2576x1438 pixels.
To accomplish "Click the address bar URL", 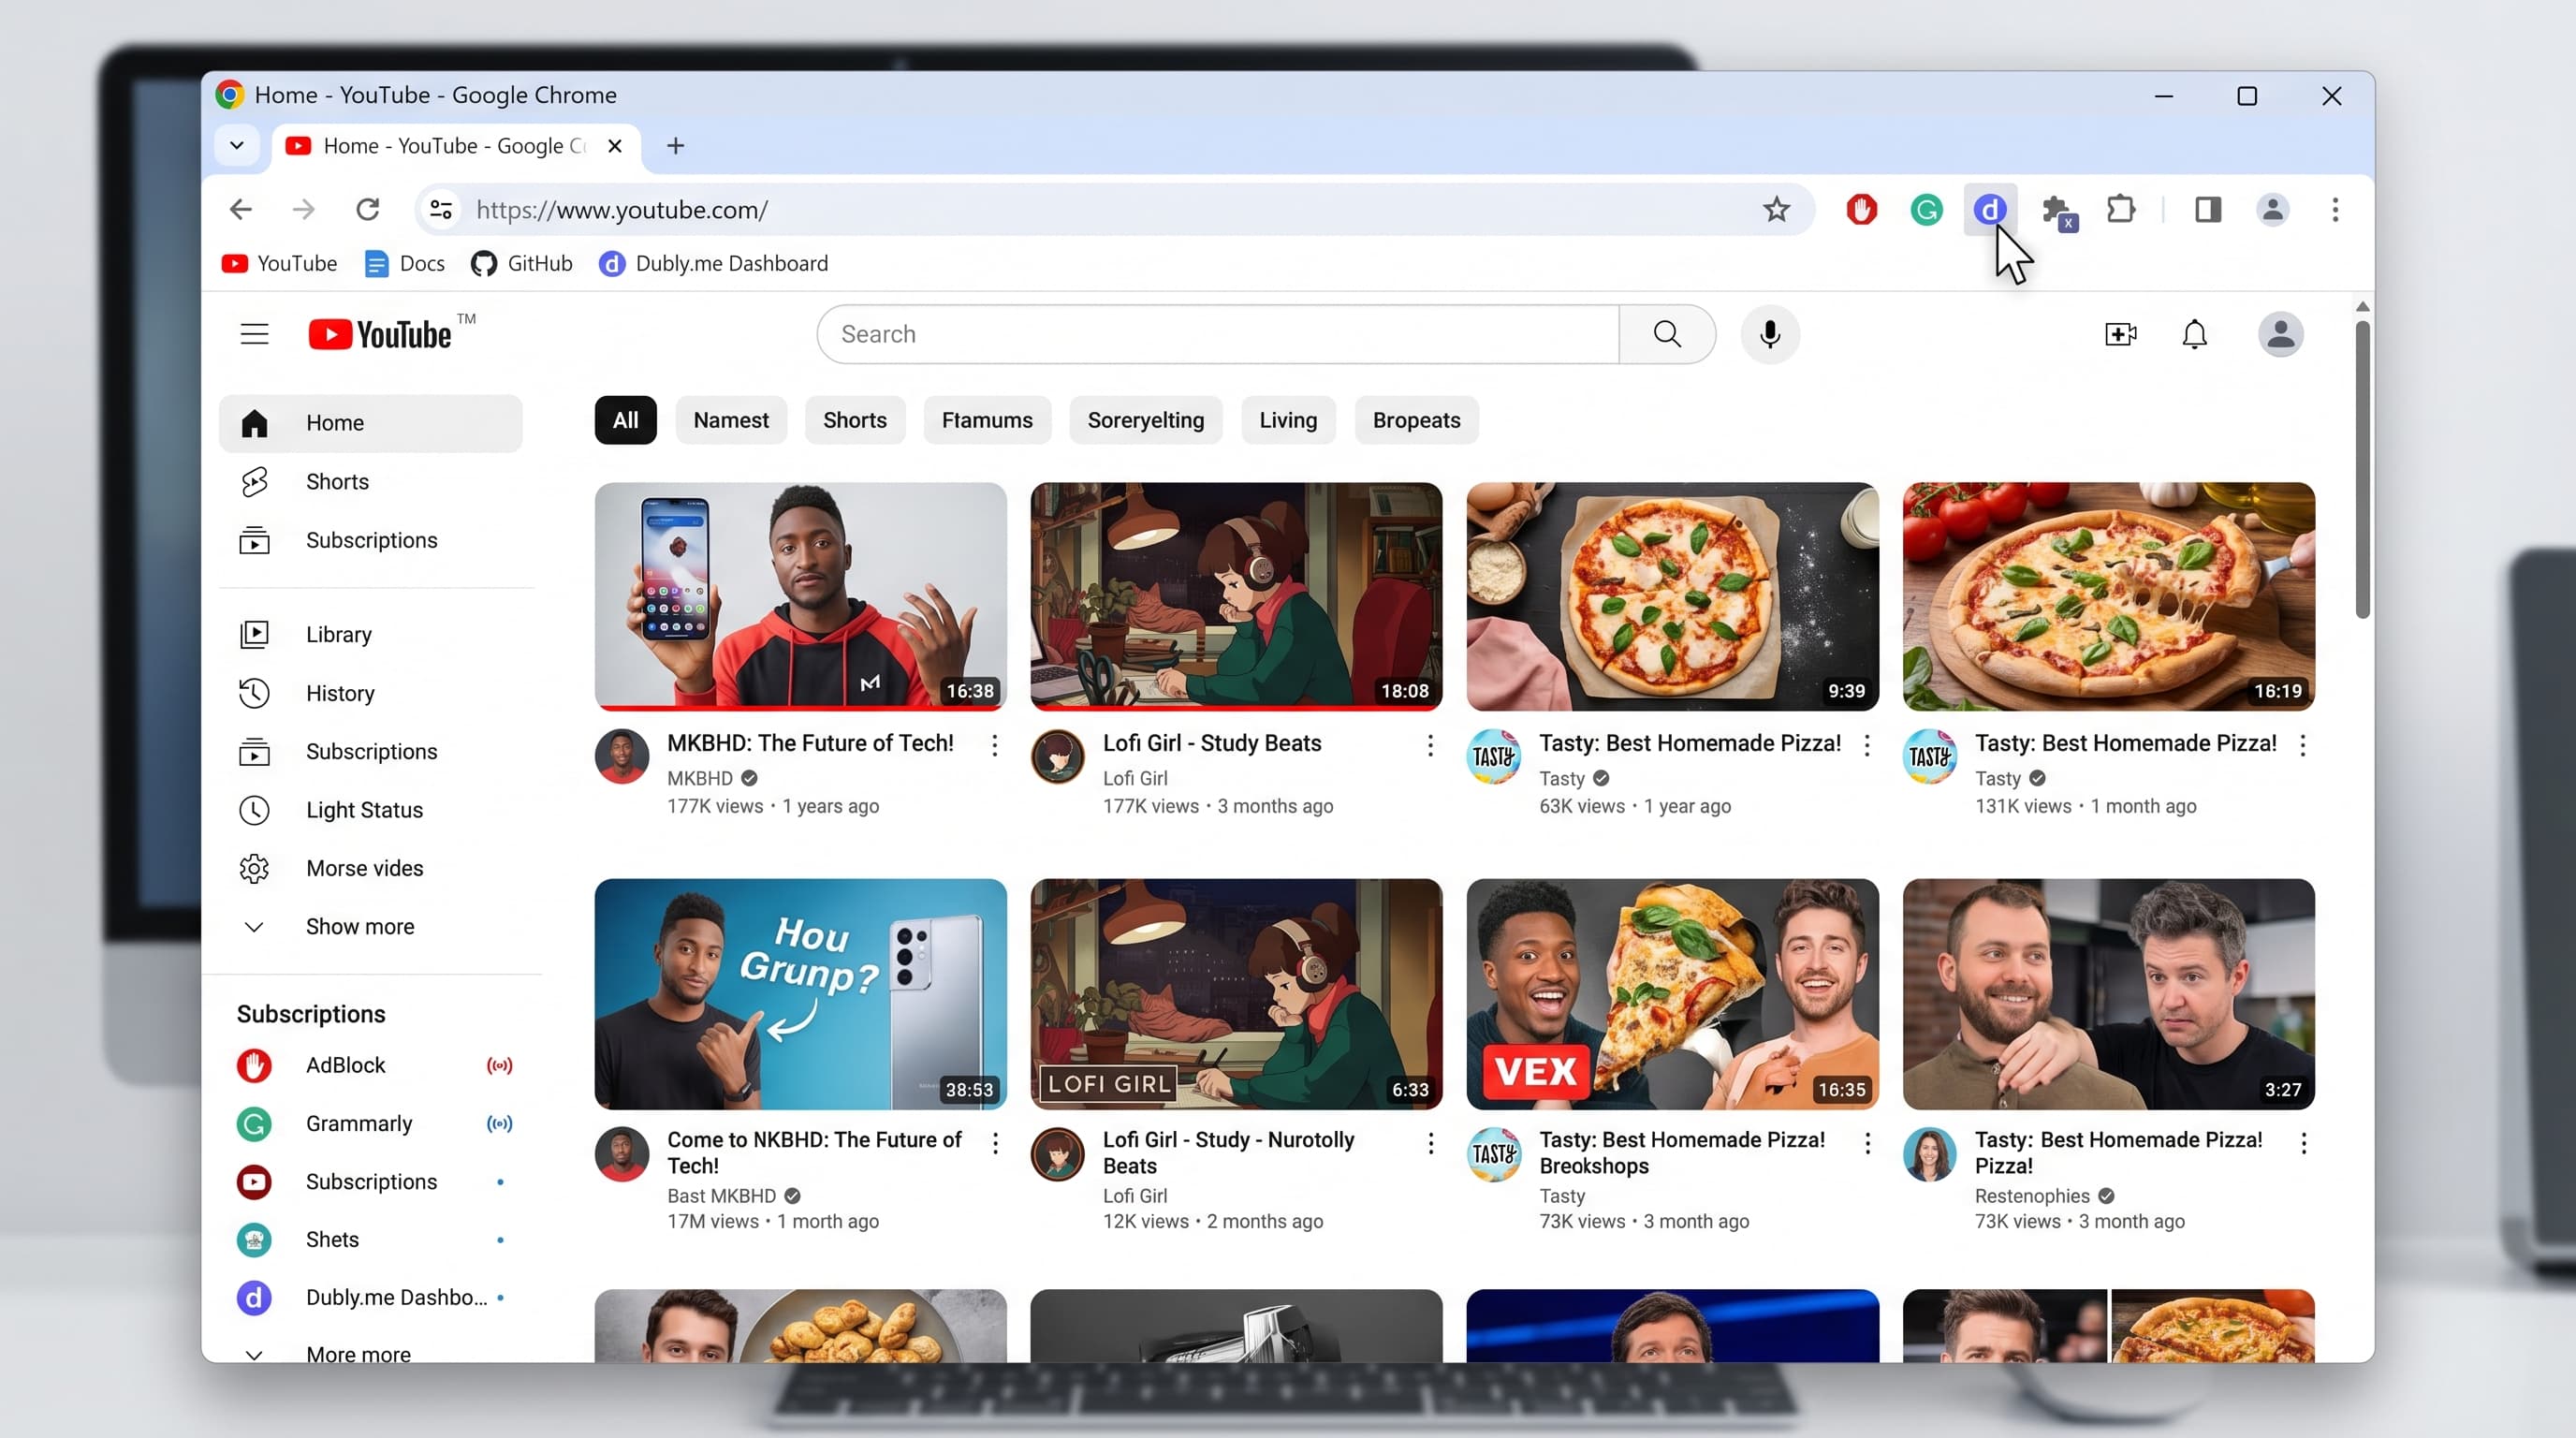I will click(x=622, y=210).
